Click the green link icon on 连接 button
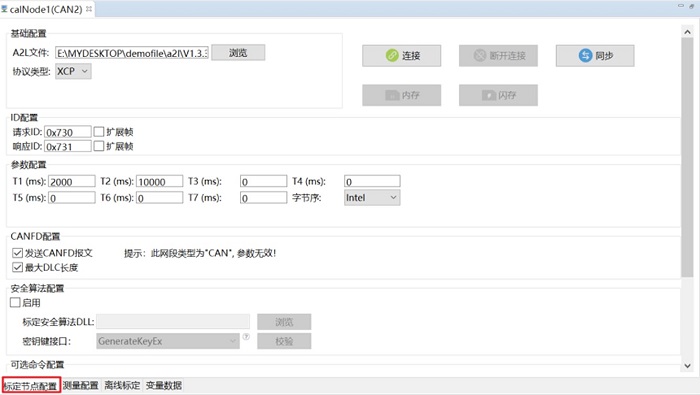700x395 pixels. pos(392,55)
